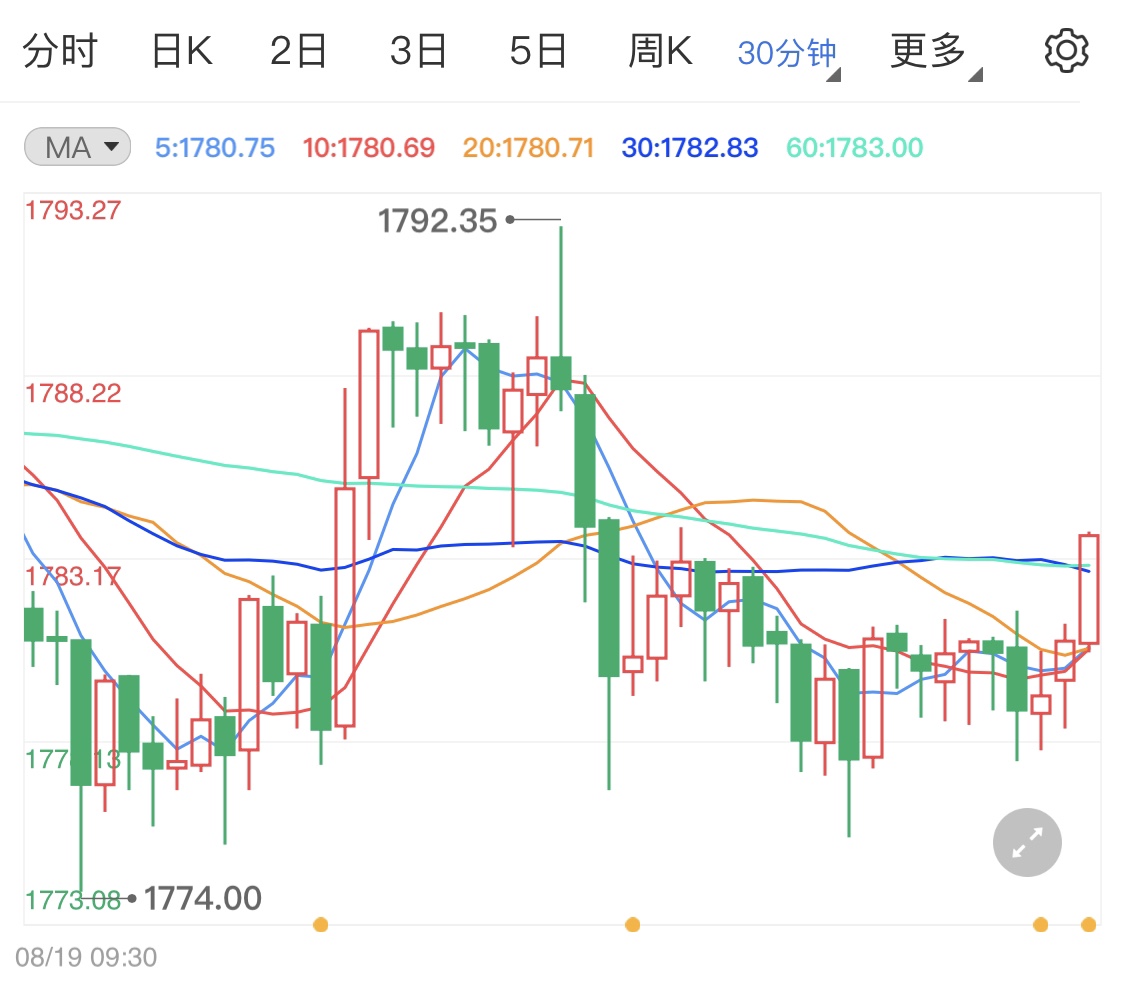
Task: Expand the 更多 options menu
Action: pyautogui.click(x=926, y=50)
